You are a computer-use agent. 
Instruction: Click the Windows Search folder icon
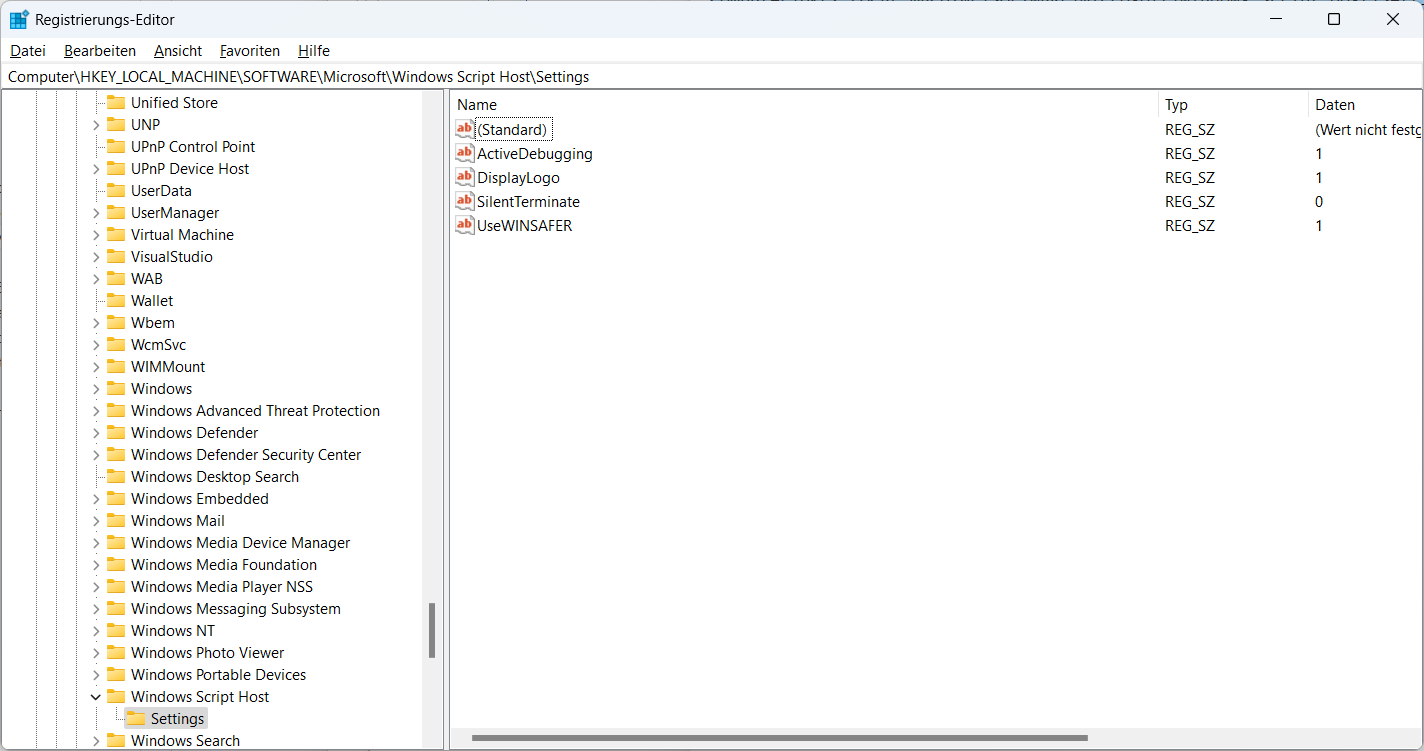116,741
